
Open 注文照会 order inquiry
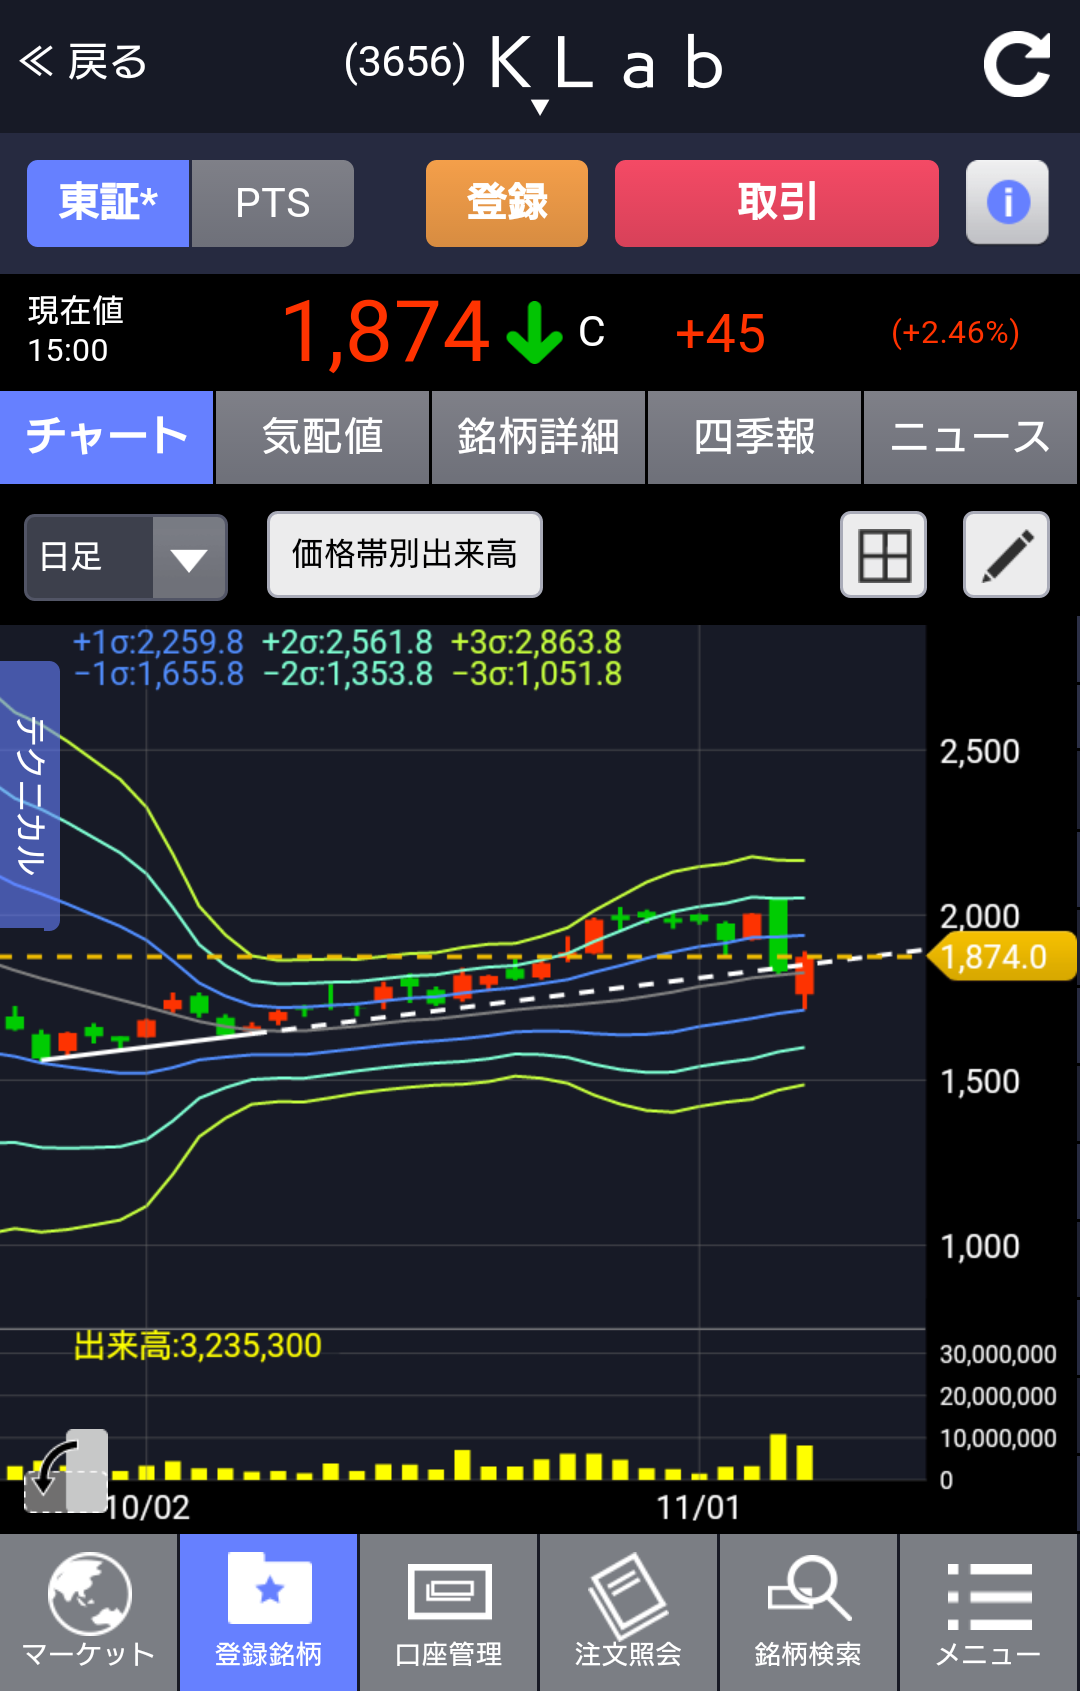coord(629,1612)
